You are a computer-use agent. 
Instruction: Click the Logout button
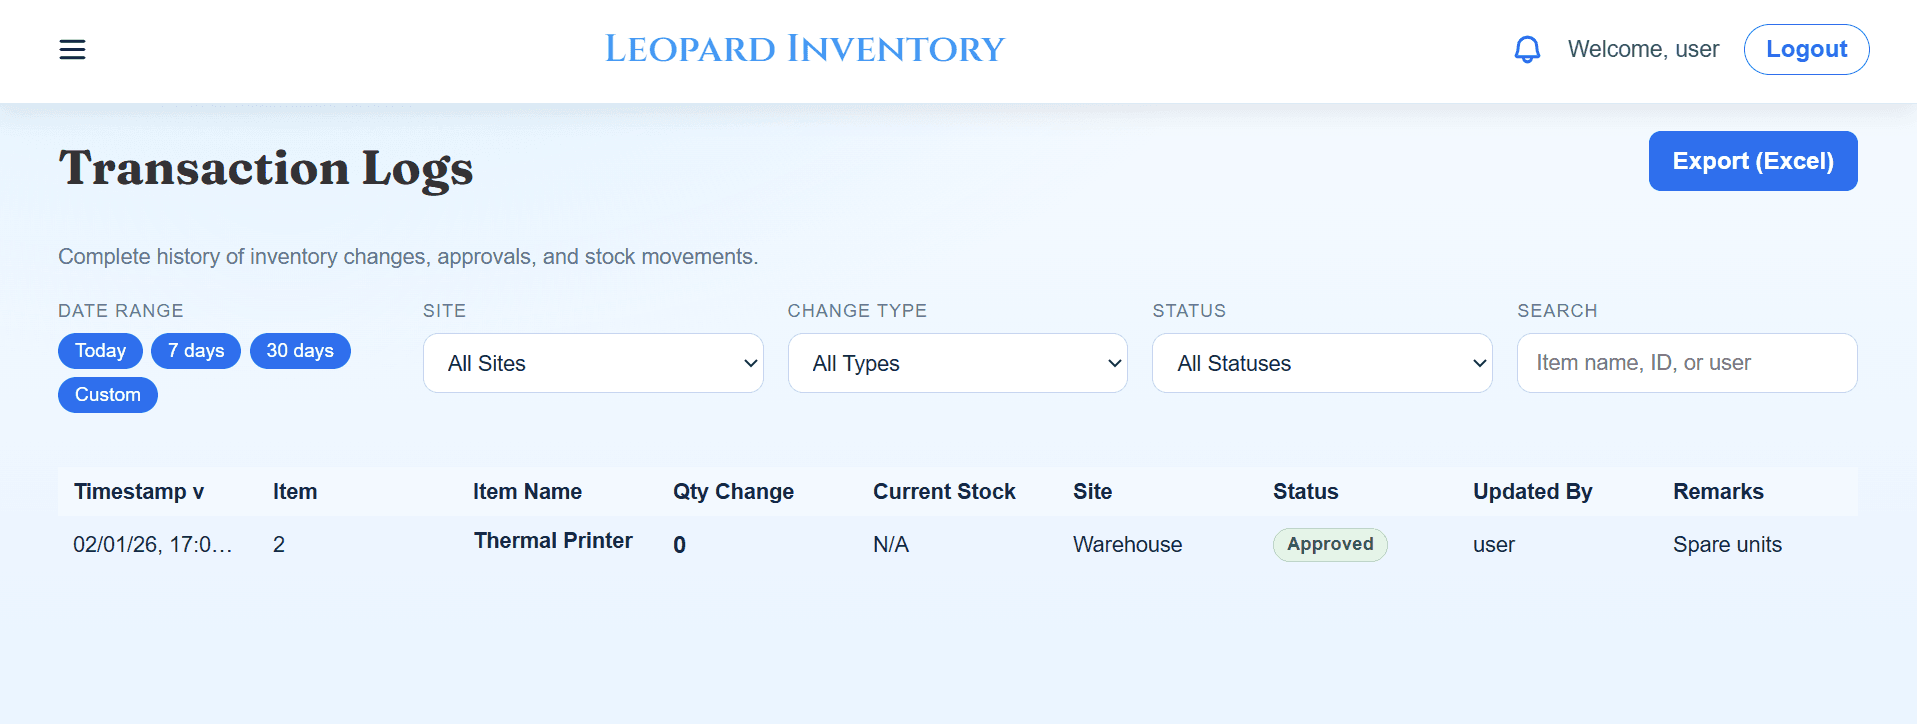click(1805, 49)
